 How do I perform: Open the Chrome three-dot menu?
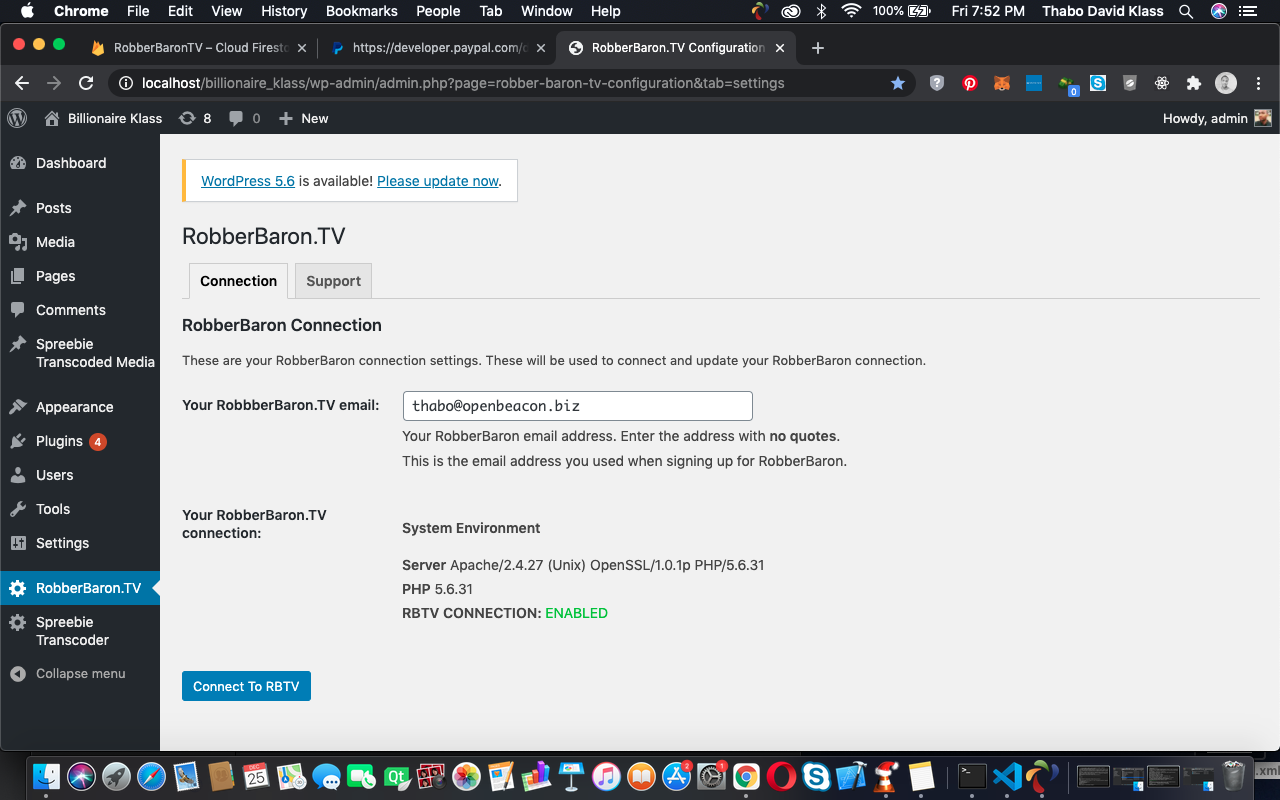coord(1258,83)
